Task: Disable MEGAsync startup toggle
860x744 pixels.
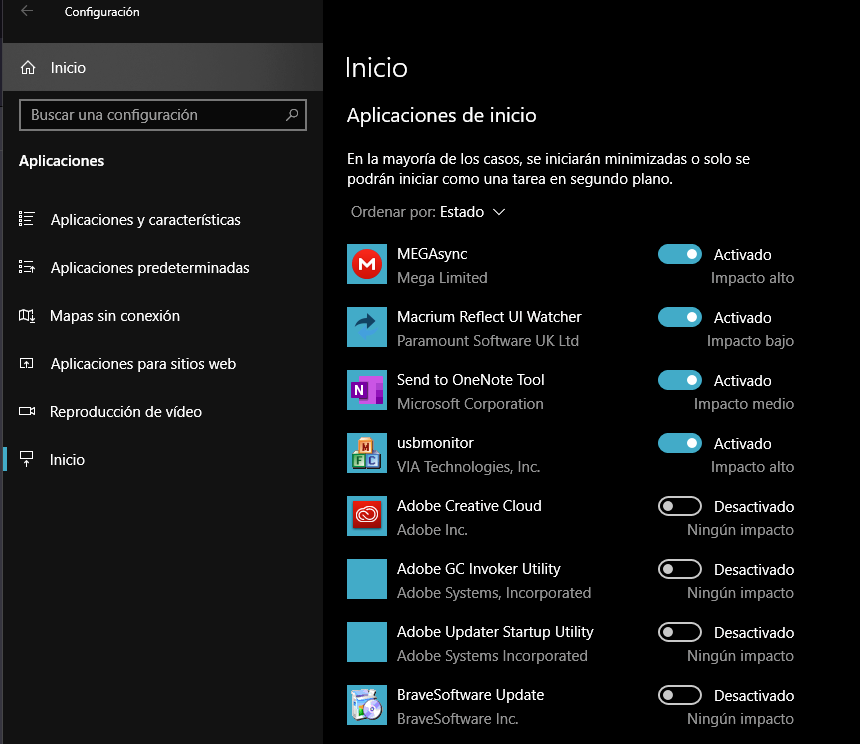Action: point(680,254)
